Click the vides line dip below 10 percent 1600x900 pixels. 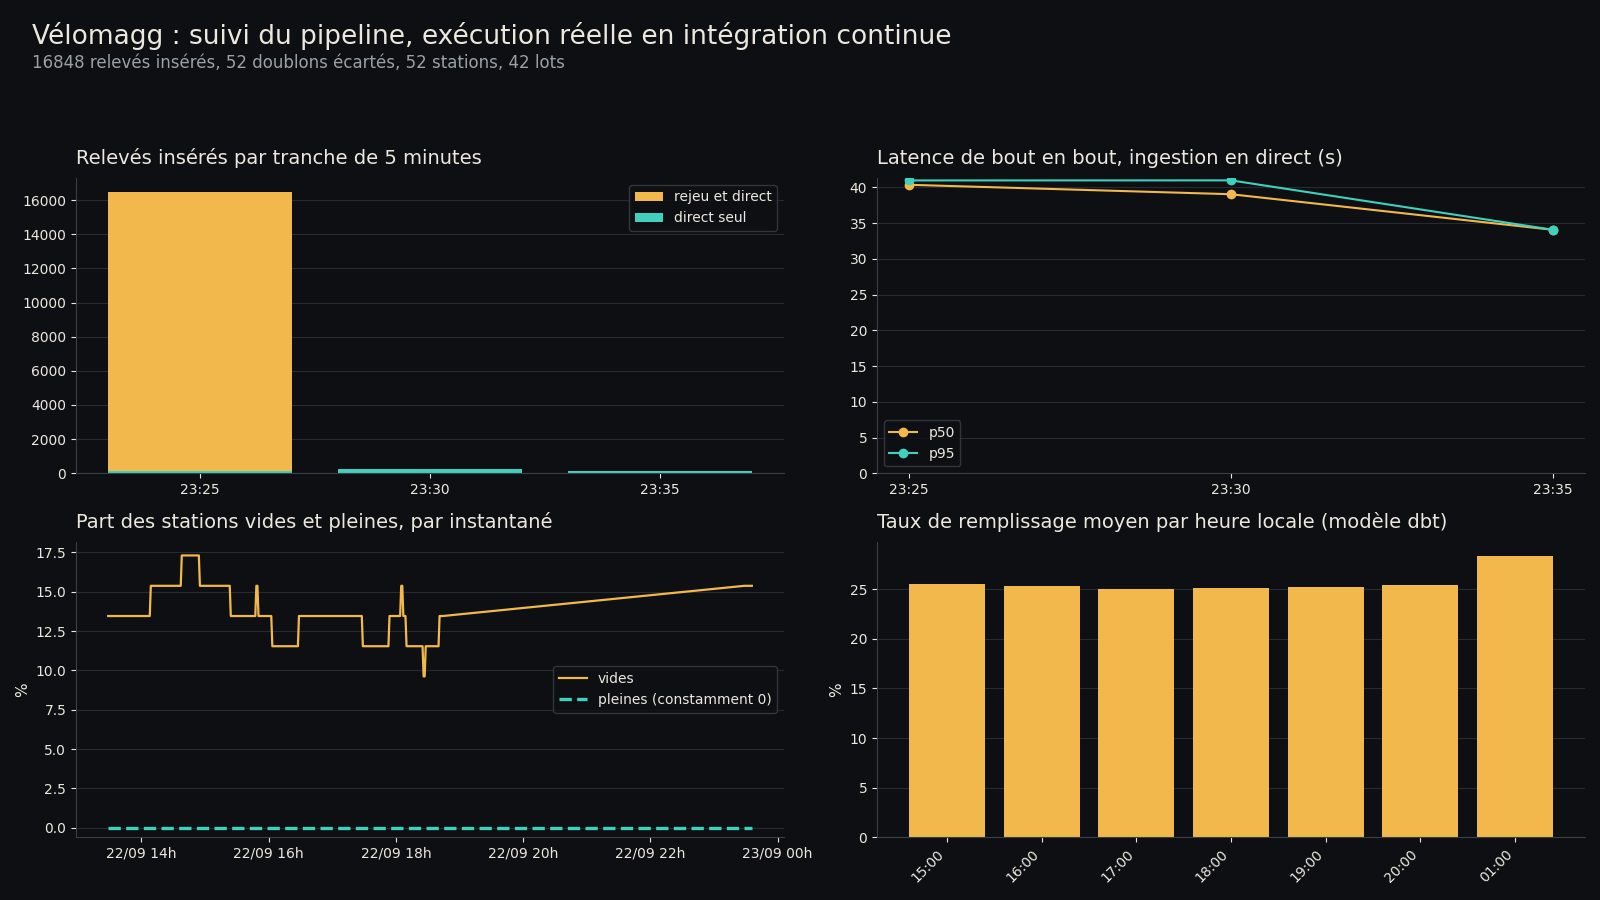pyautogui.click(x=424, y=674)
